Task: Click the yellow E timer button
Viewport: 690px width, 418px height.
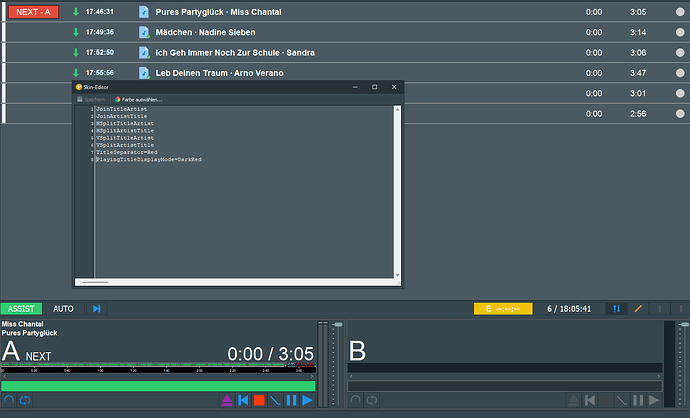Action: (502, 309)
